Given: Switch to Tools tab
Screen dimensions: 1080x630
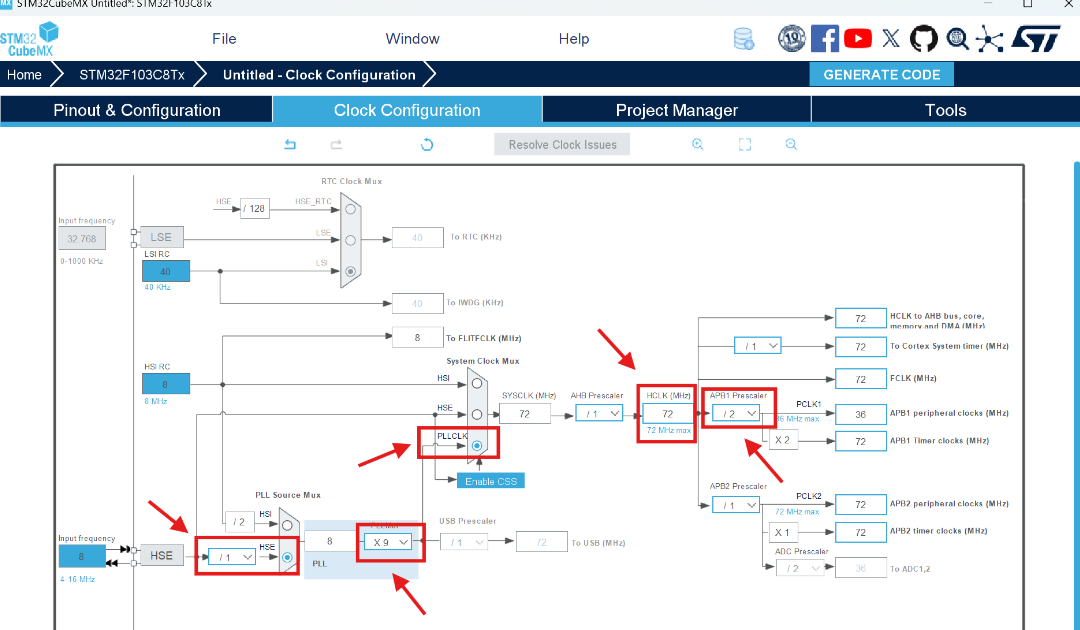Looking at the screenshot, I should (946, 110).
